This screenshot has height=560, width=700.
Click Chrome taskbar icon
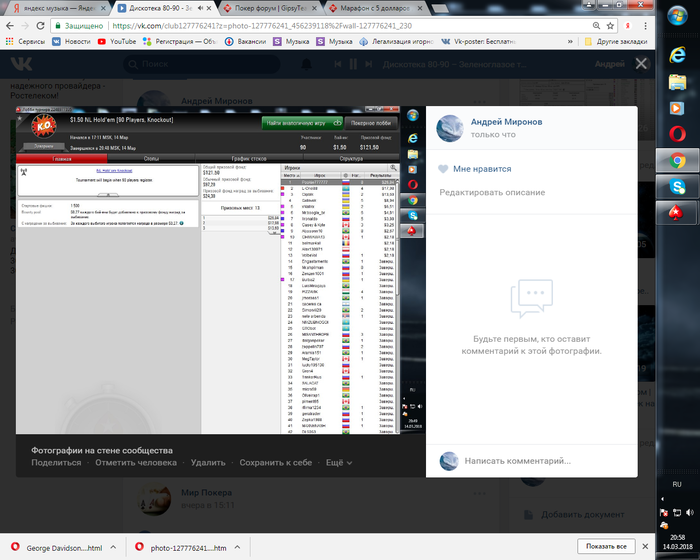[x=677, y=160]
